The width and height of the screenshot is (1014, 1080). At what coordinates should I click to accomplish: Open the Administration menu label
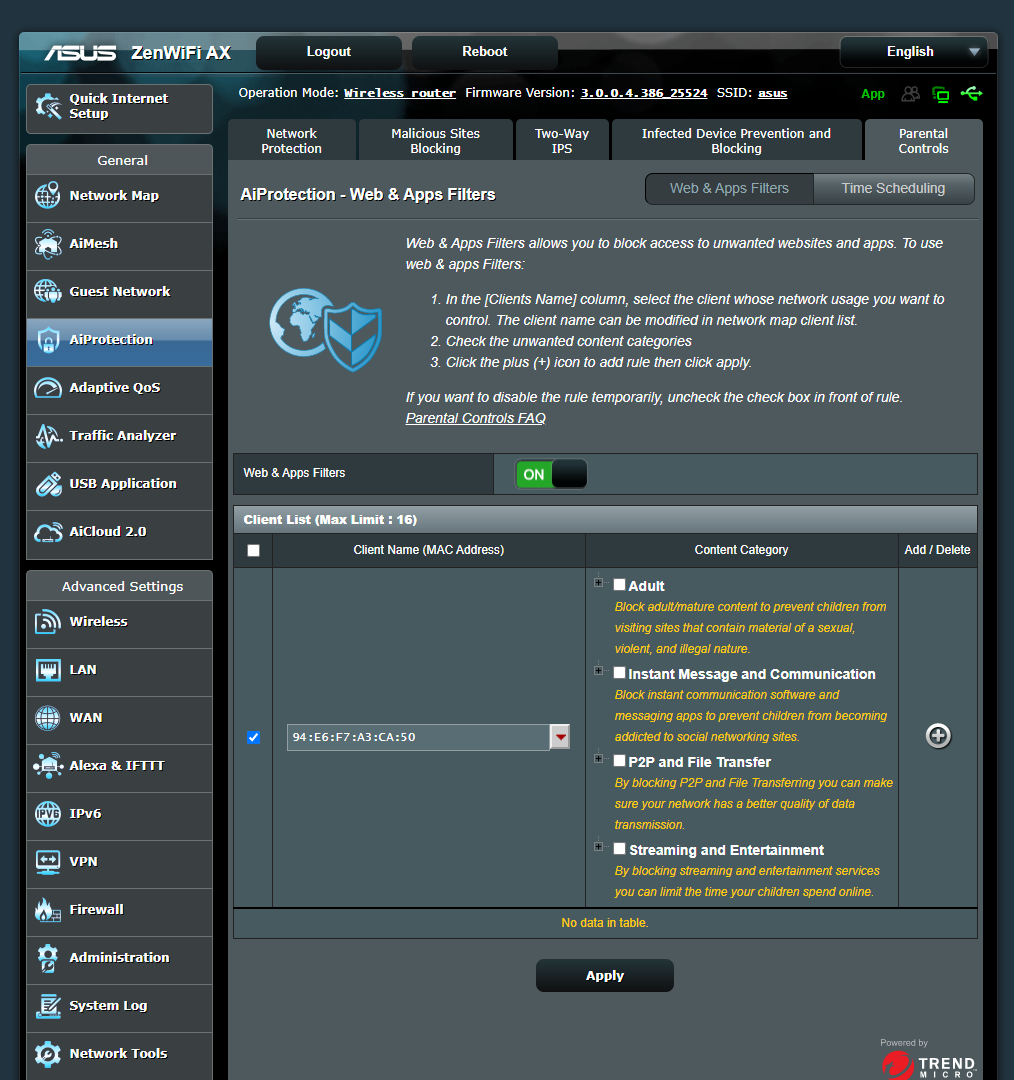119,958
